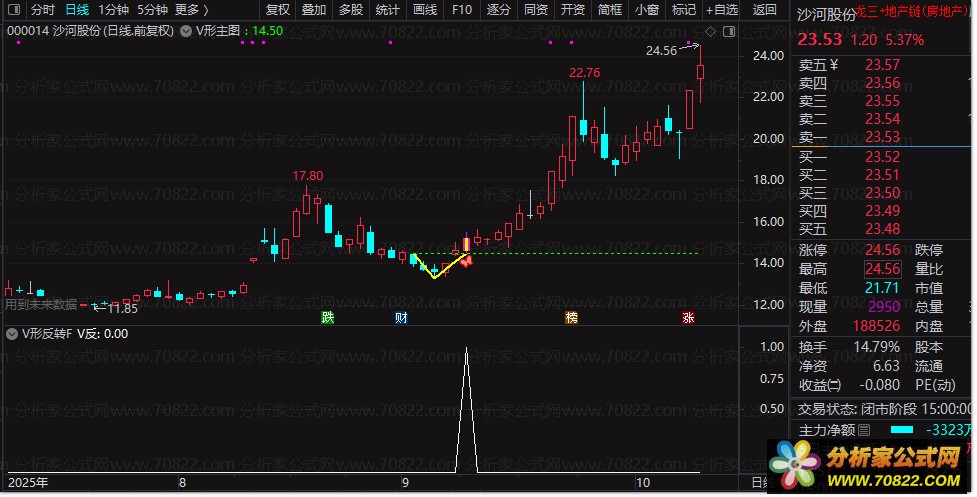Toggle the left sidebar panel icon

click(x=13, y=10)
